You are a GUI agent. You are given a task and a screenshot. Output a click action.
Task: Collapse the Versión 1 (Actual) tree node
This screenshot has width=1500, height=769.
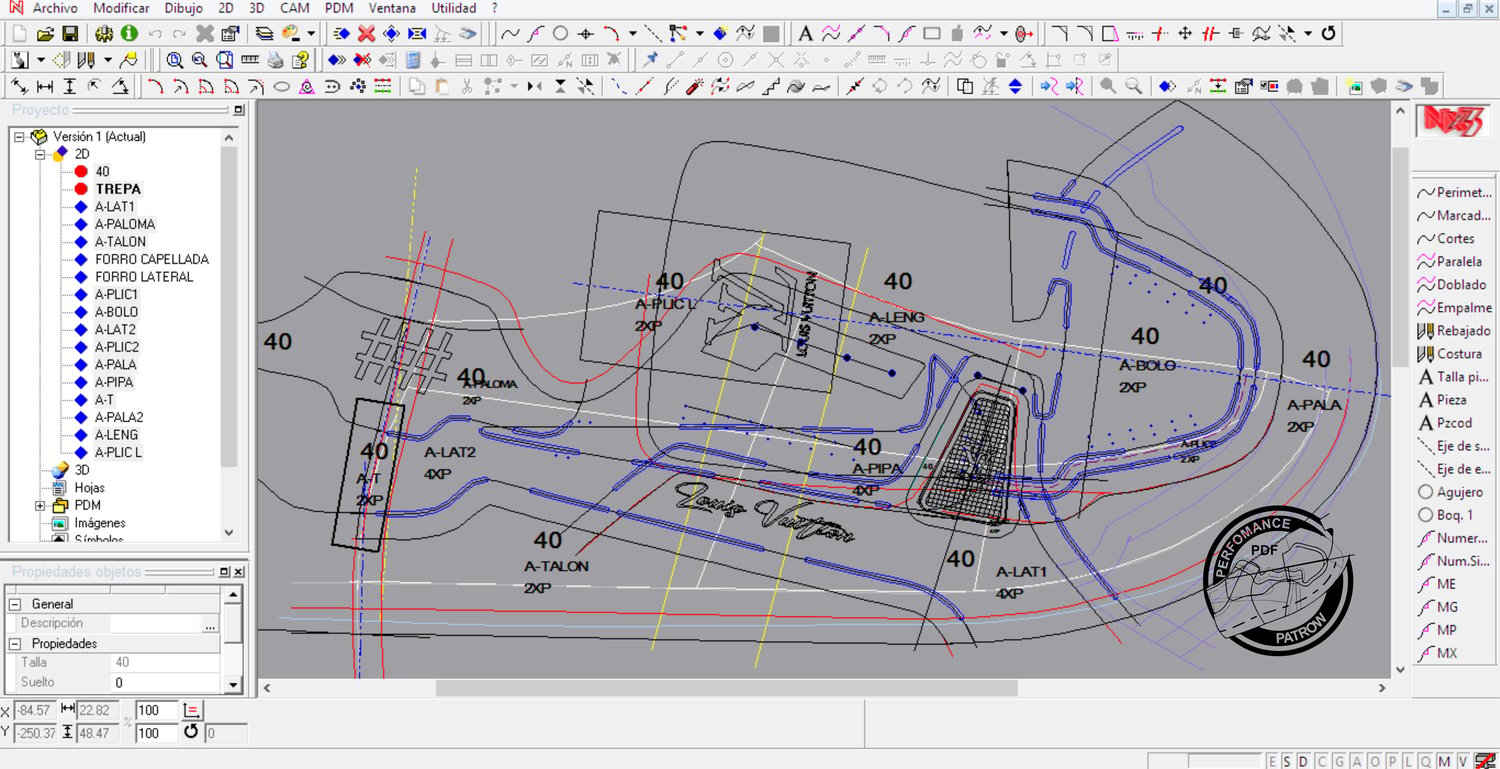(19, 137)
